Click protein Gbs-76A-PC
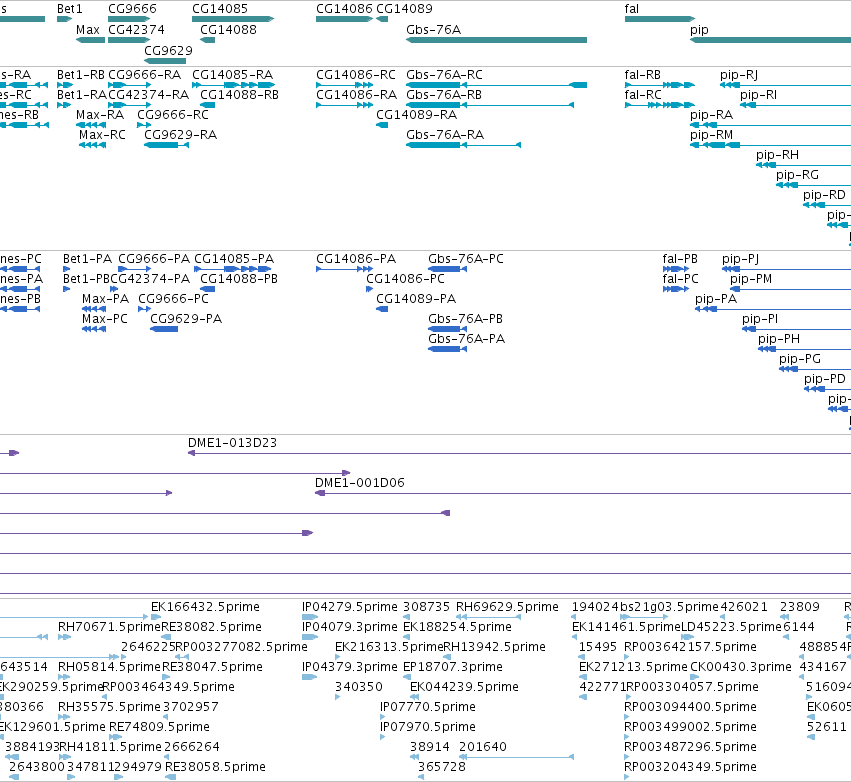The image size is (851, 782). [x=448, y=269]
